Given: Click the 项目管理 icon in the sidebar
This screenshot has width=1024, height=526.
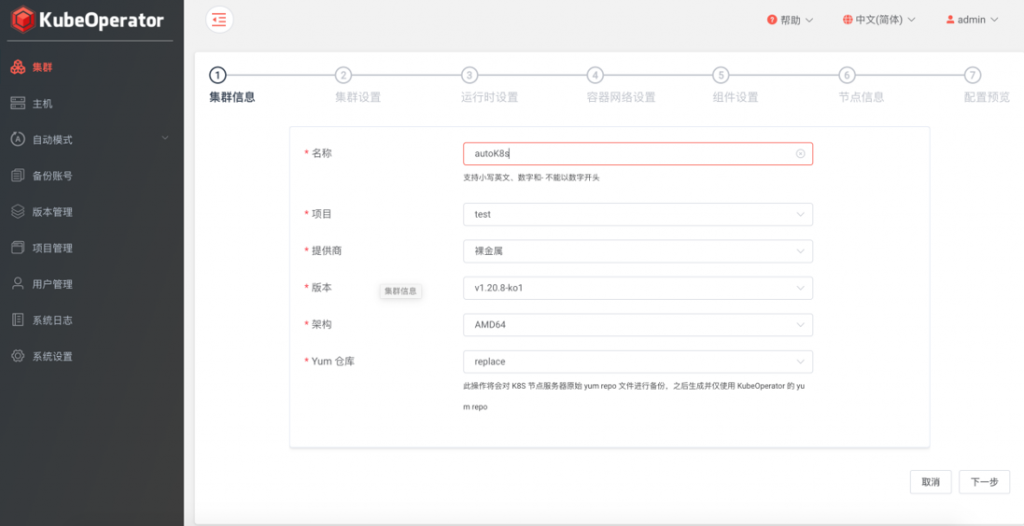Looking at the screenshot, I should click(x=18, y=248).
